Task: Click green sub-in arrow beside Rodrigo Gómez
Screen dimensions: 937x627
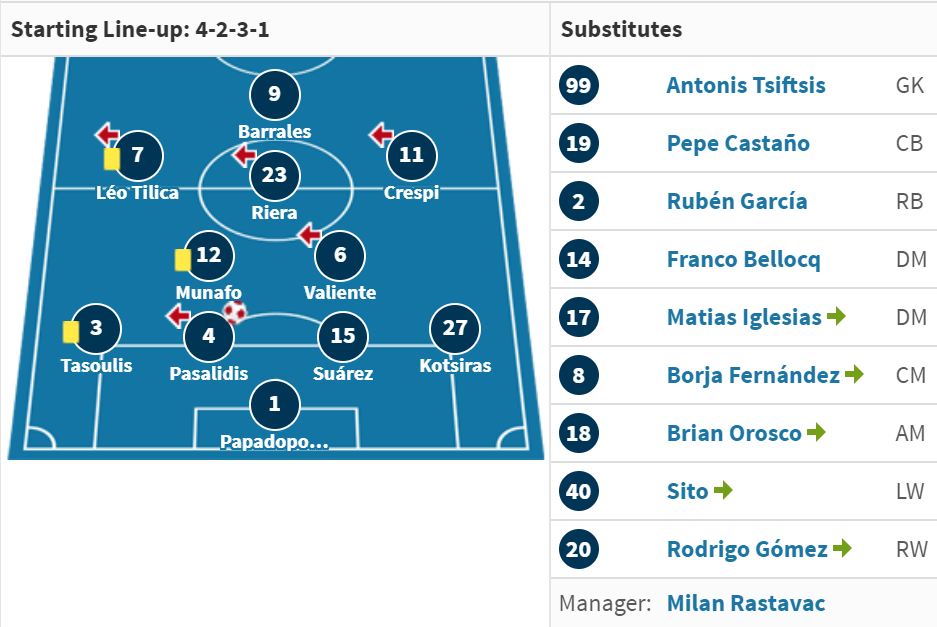Action: [x=842, y=548]
